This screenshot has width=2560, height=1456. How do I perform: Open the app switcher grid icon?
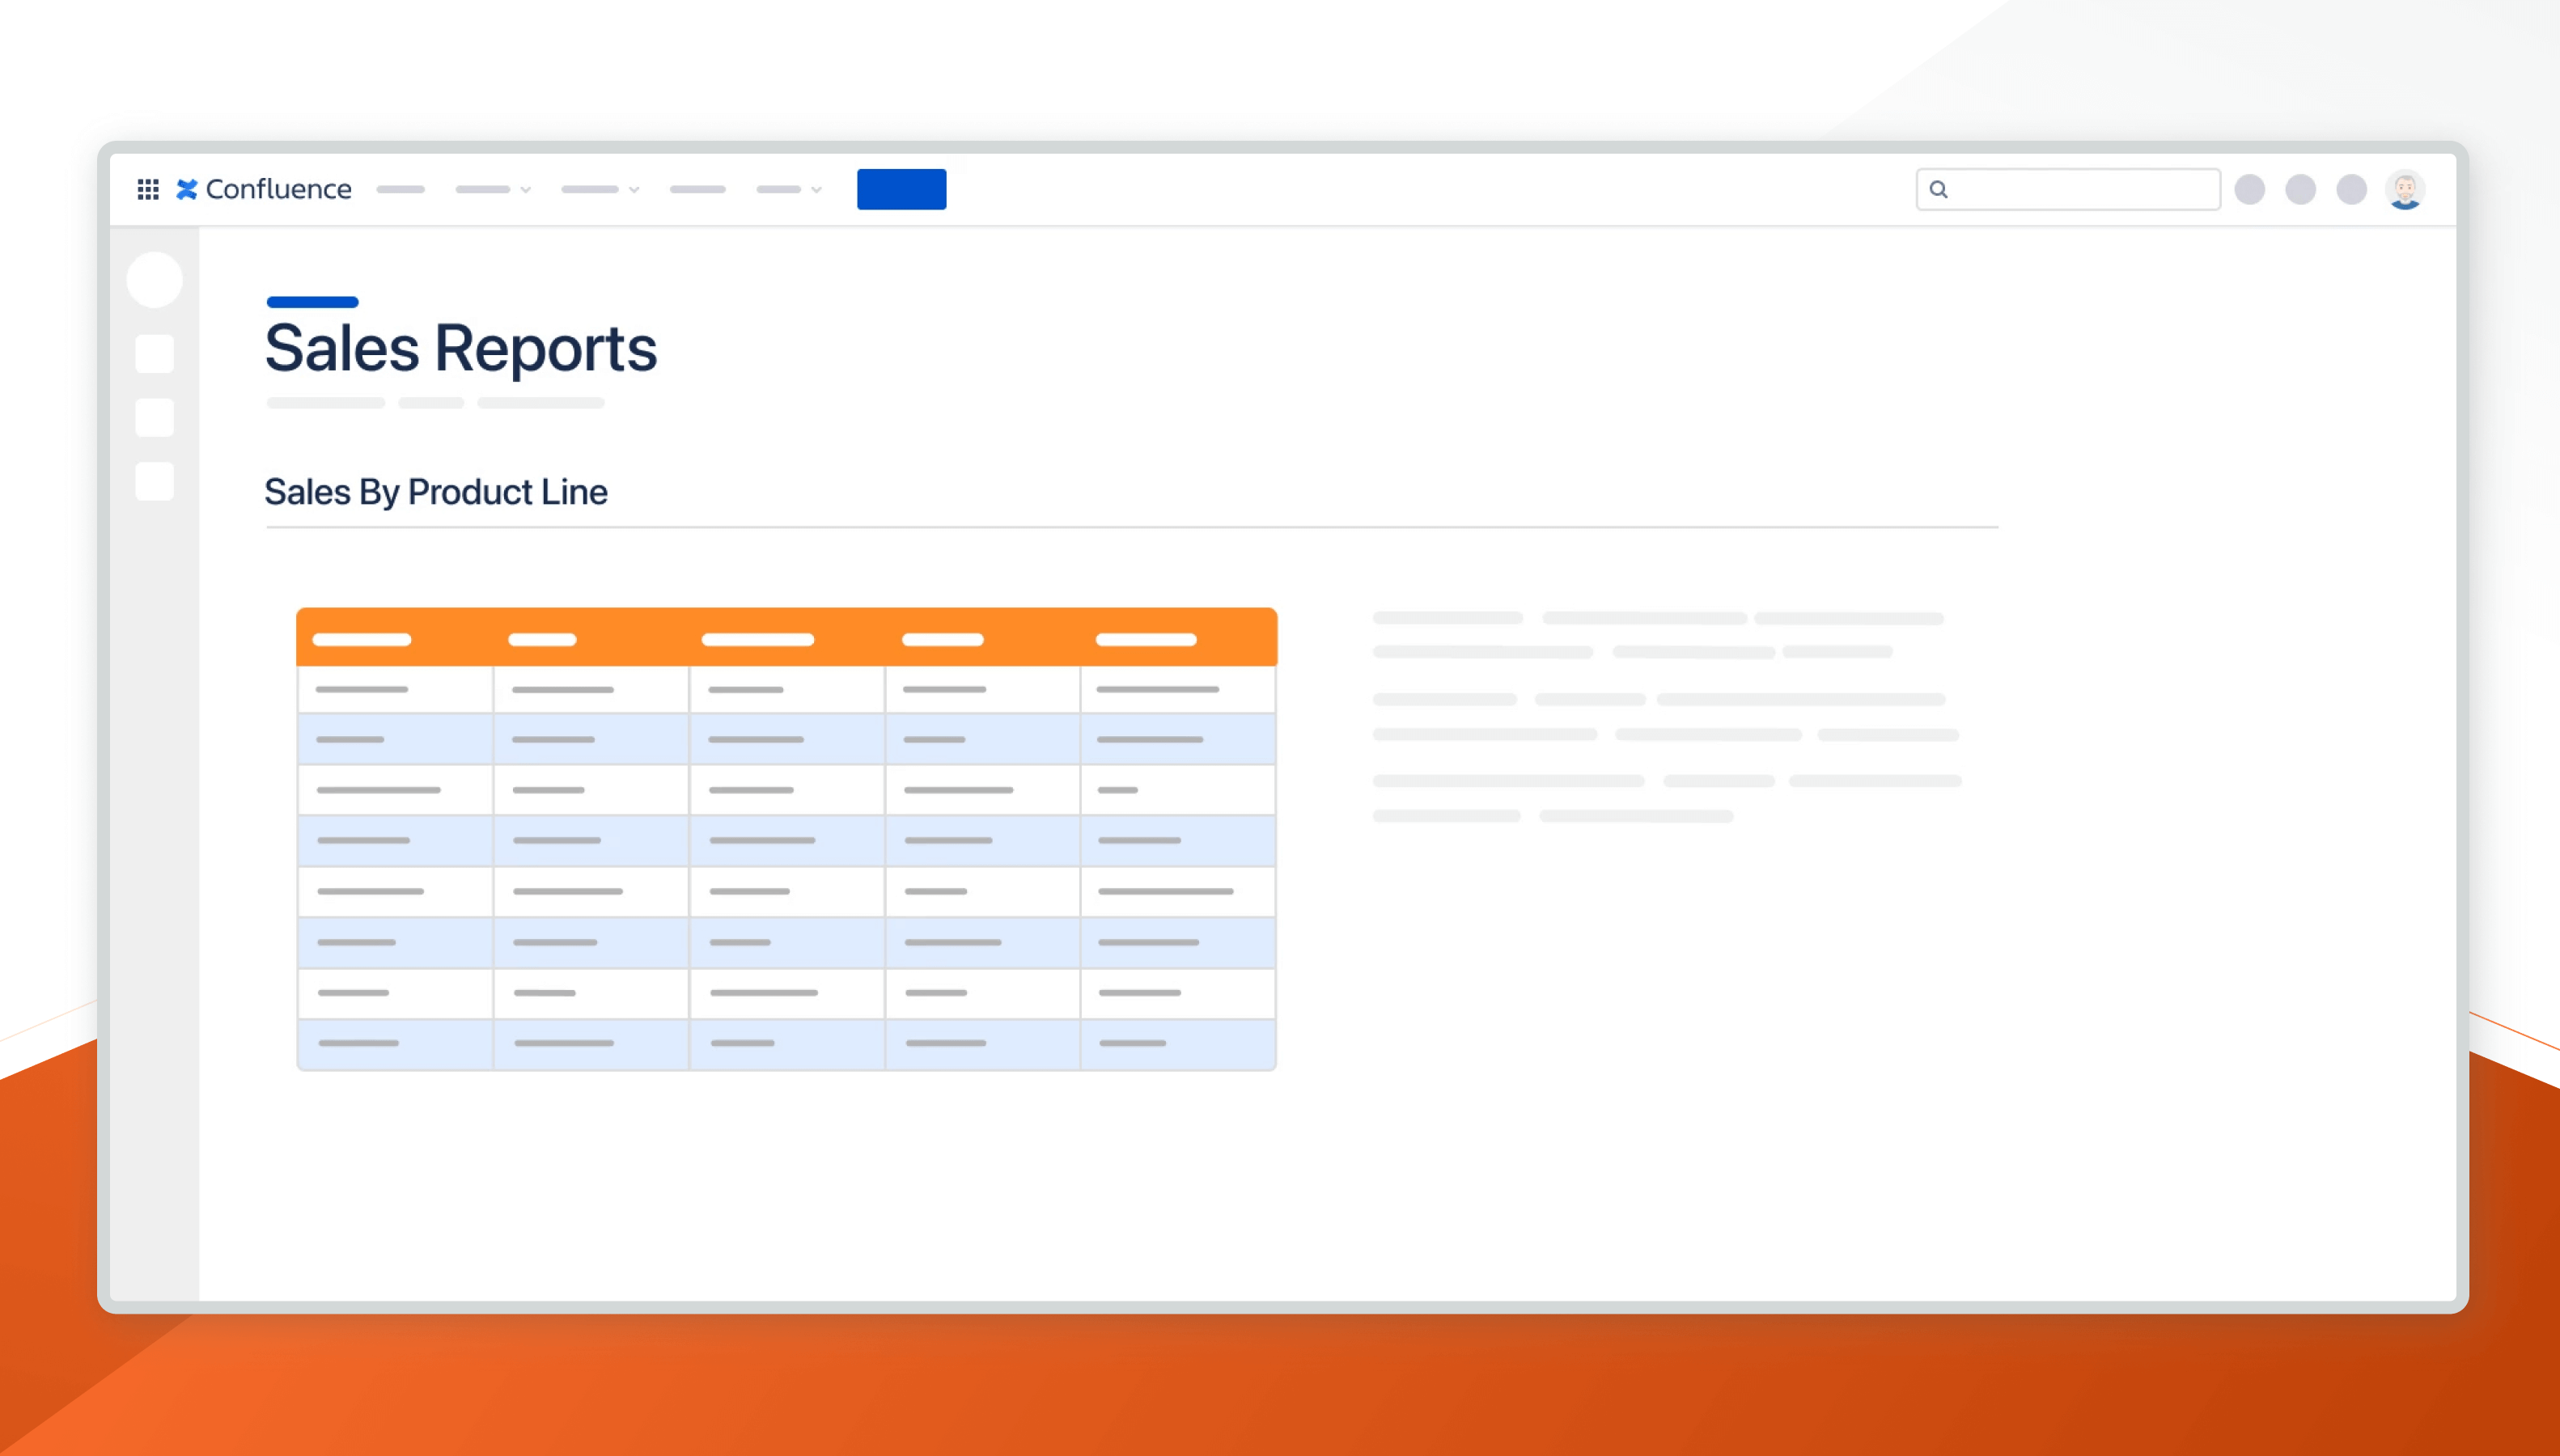pyautogui.click(x=148, y=189)
